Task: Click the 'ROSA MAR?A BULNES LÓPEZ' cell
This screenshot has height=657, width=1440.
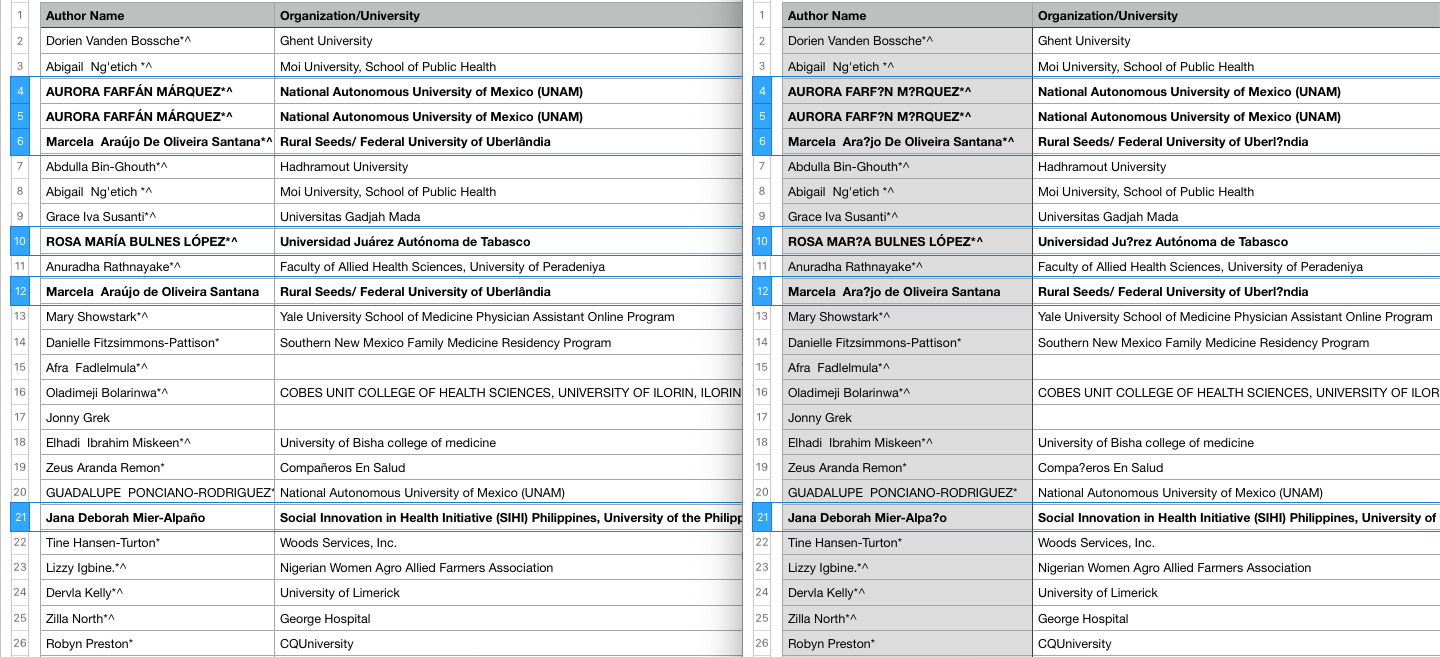Action: pos(885,242)
